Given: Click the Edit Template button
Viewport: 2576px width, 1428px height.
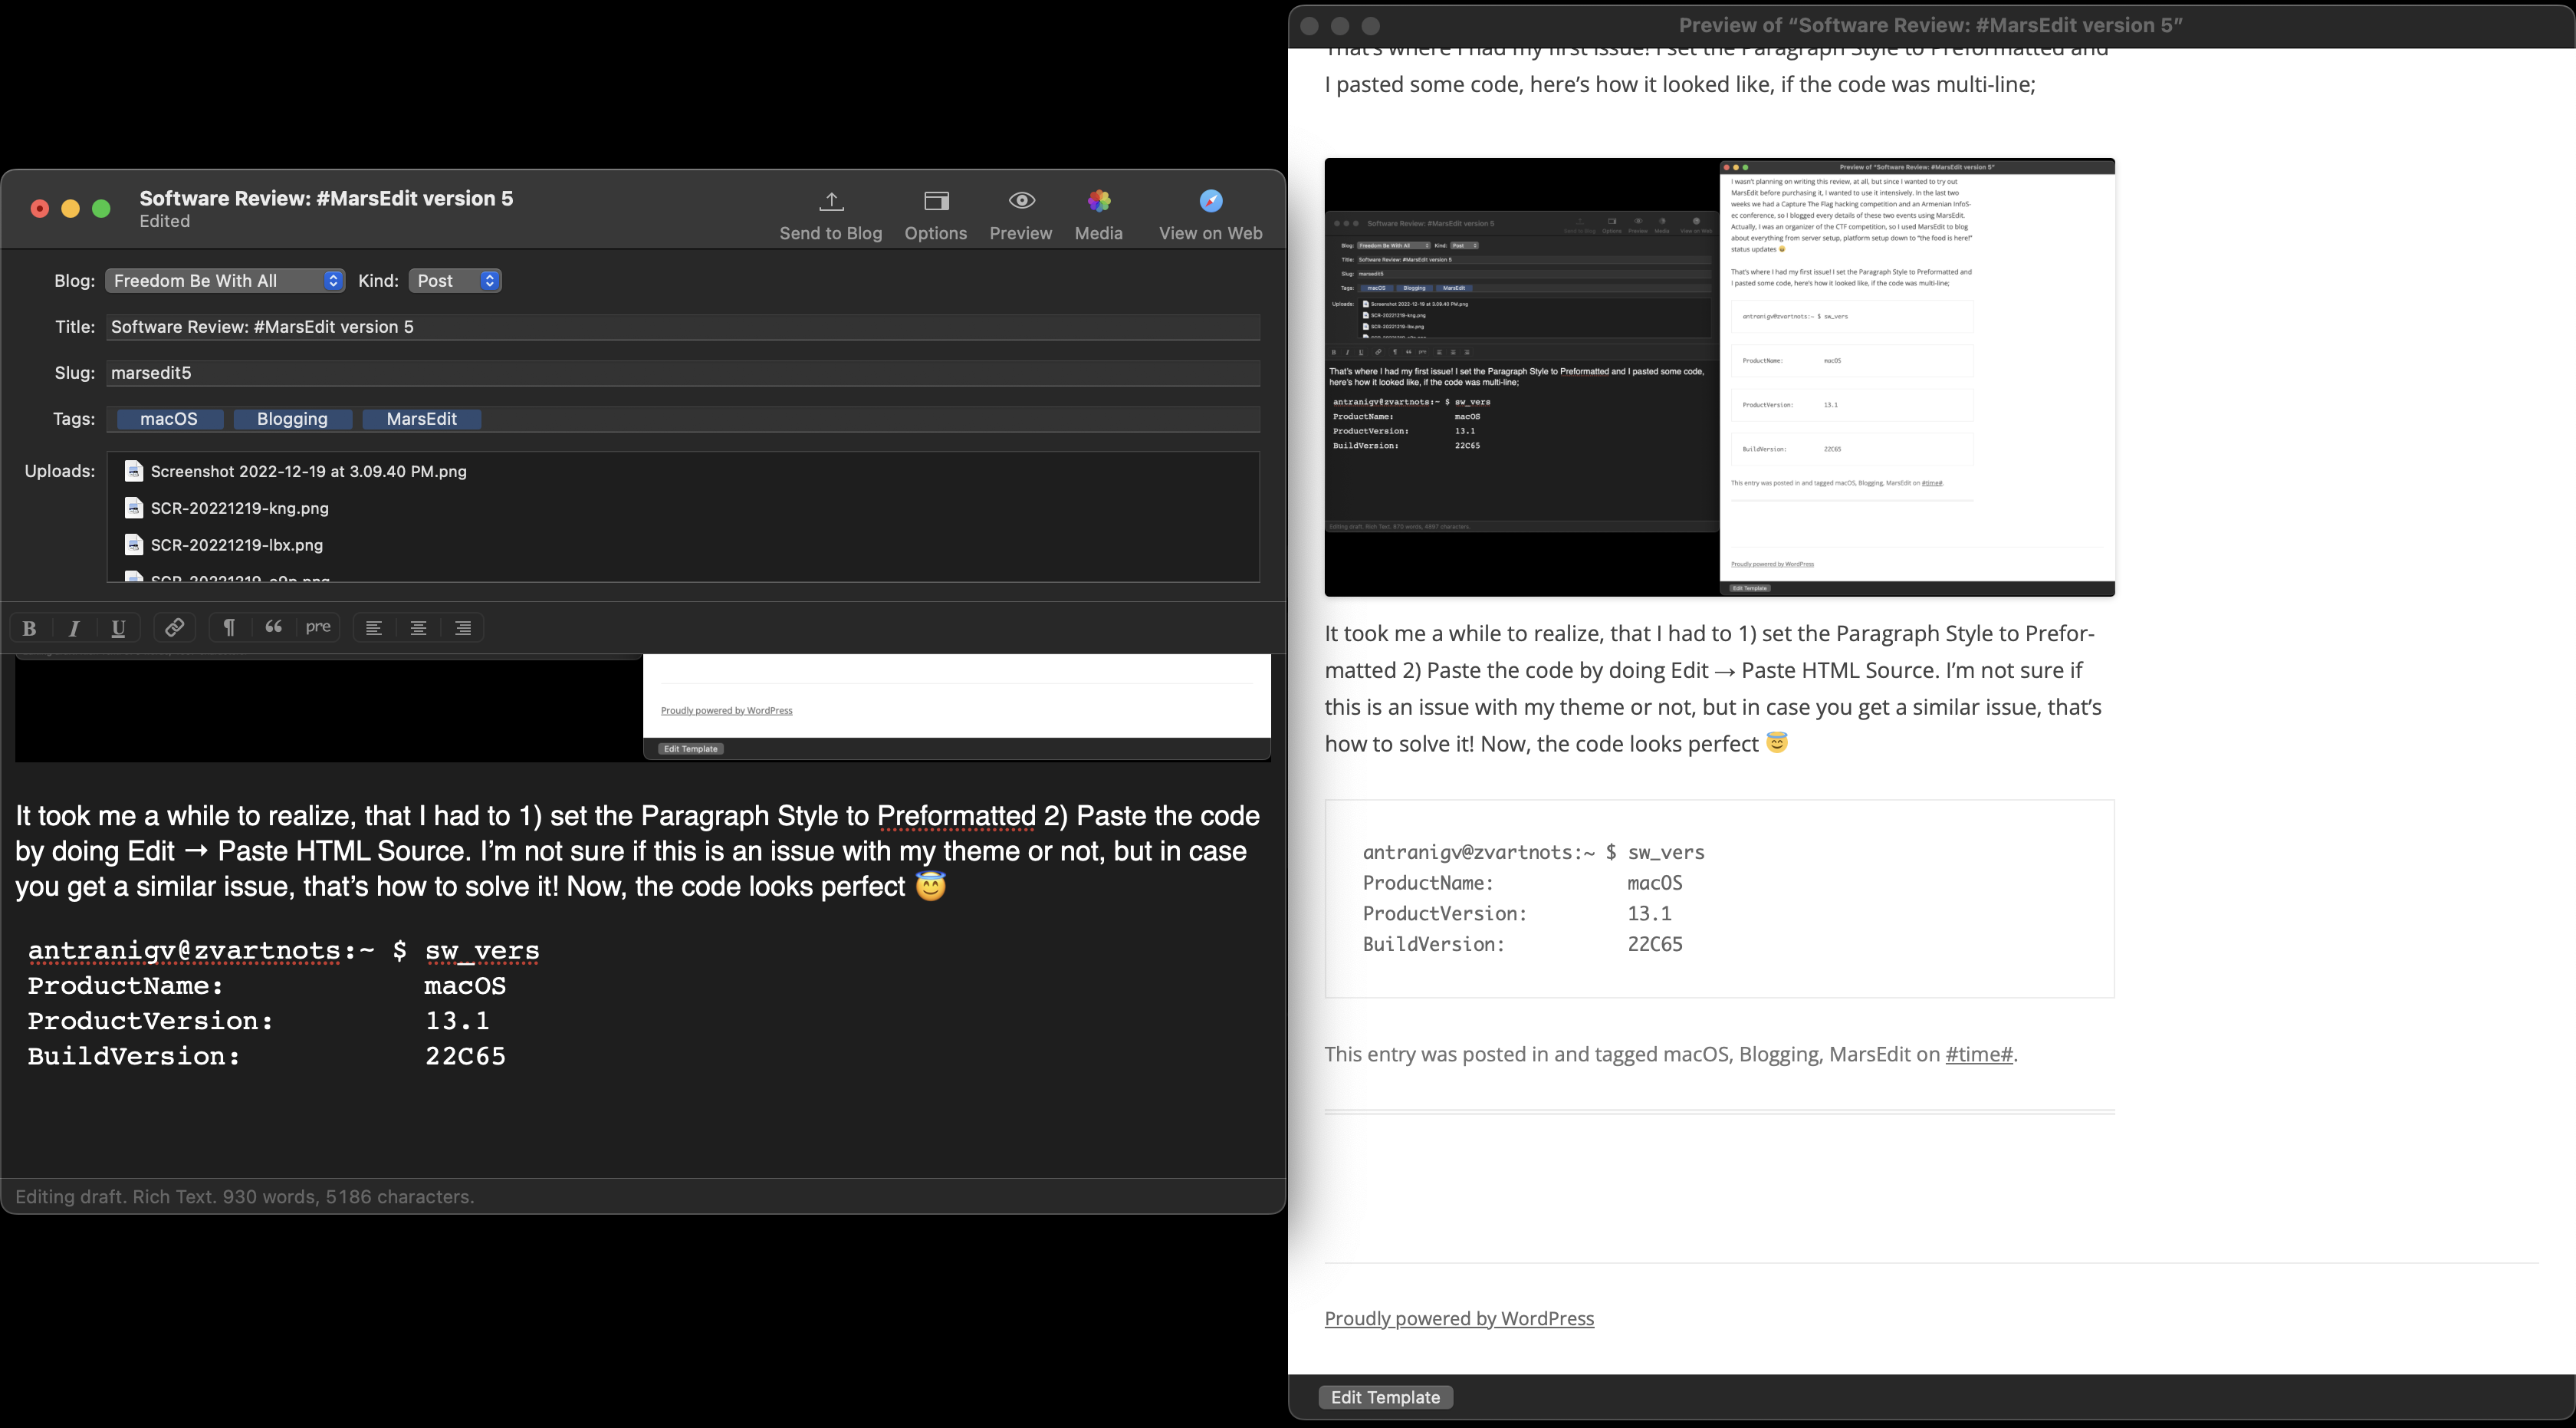Looking at the screenshot, I should 1385,1397.
